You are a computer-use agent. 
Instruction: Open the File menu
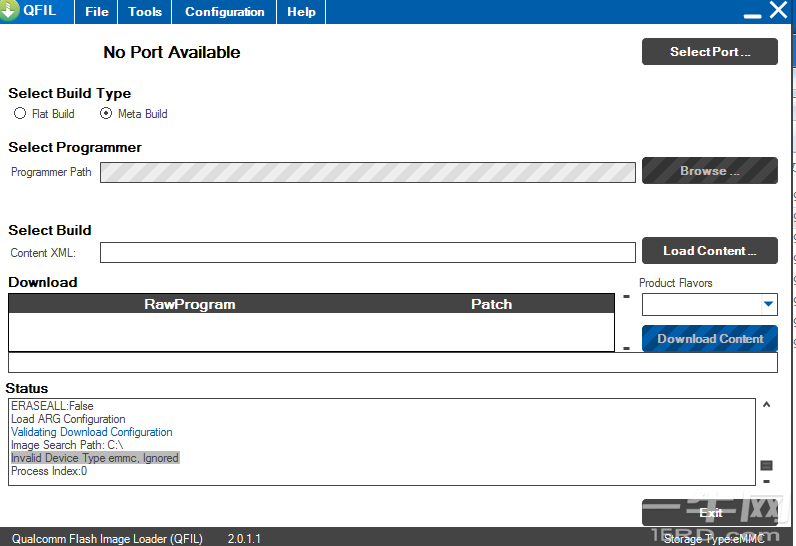coord(97,12)
